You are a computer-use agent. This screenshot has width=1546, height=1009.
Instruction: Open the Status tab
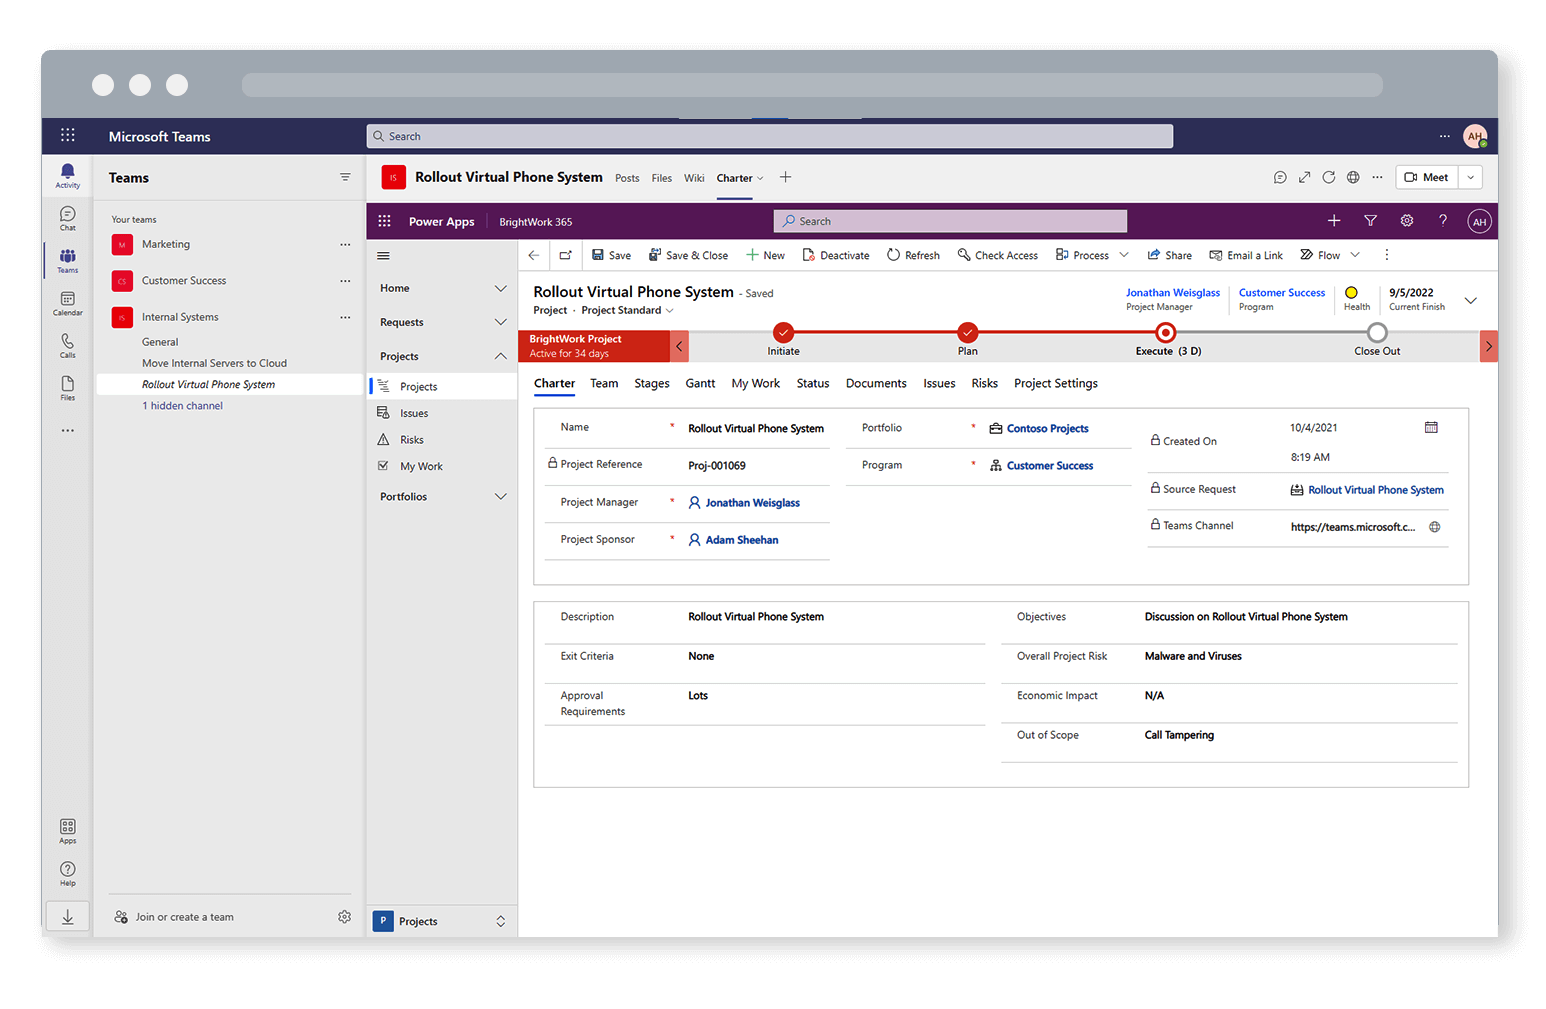(x=813, y=383)
